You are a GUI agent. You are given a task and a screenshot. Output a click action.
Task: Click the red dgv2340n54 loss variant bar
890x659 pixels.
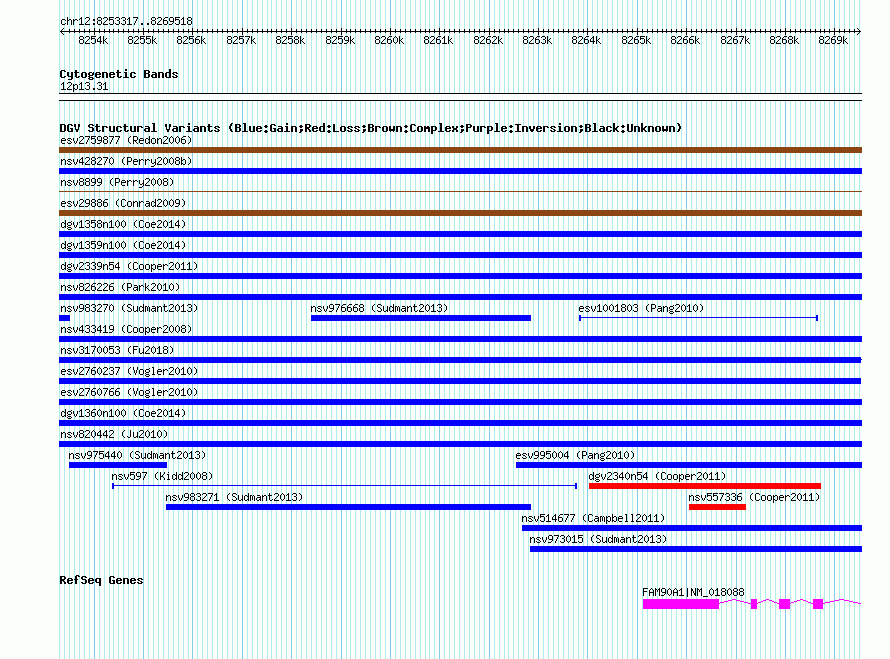(x=704, y=486)
